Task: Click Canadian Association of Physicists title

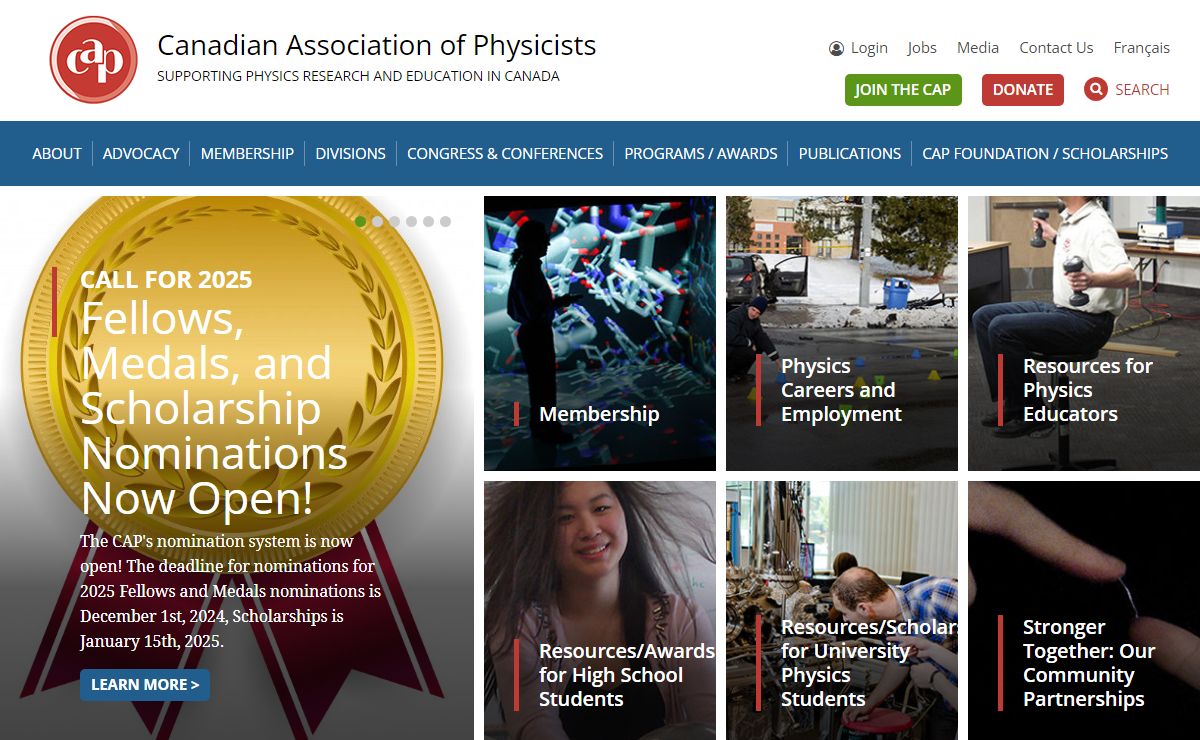Action: click(377, 45)
